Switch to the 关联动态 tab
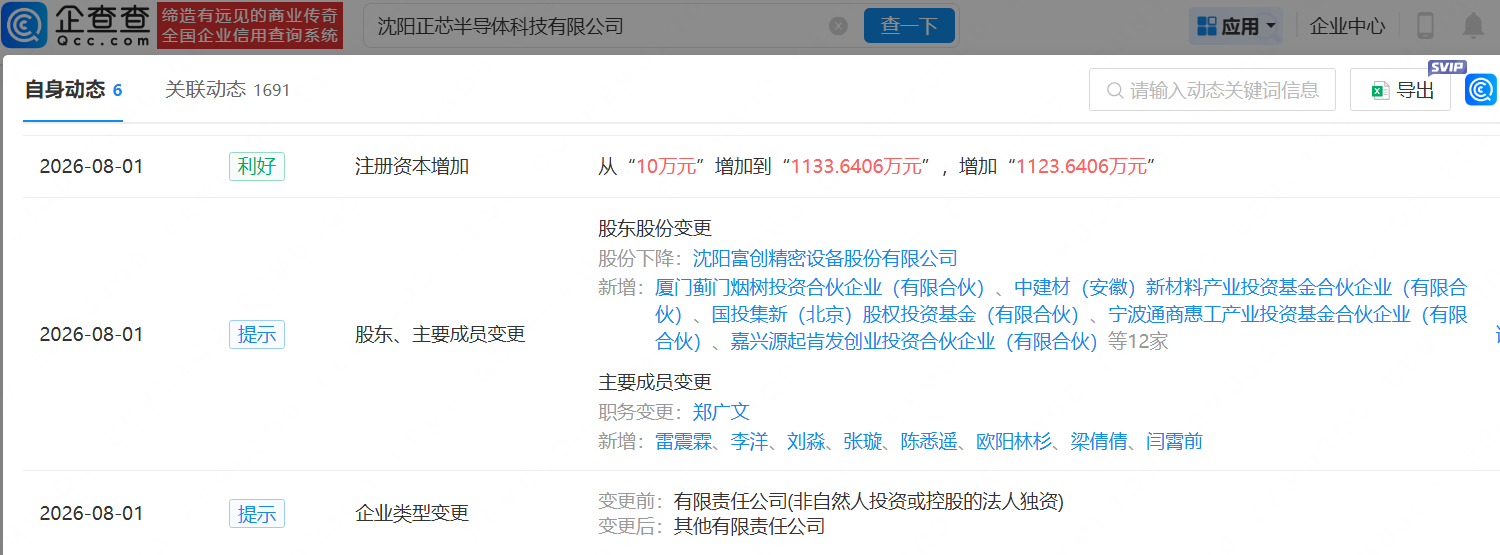Image resolution: width=1500 pixels, height=555 pixels. (227, 90)
